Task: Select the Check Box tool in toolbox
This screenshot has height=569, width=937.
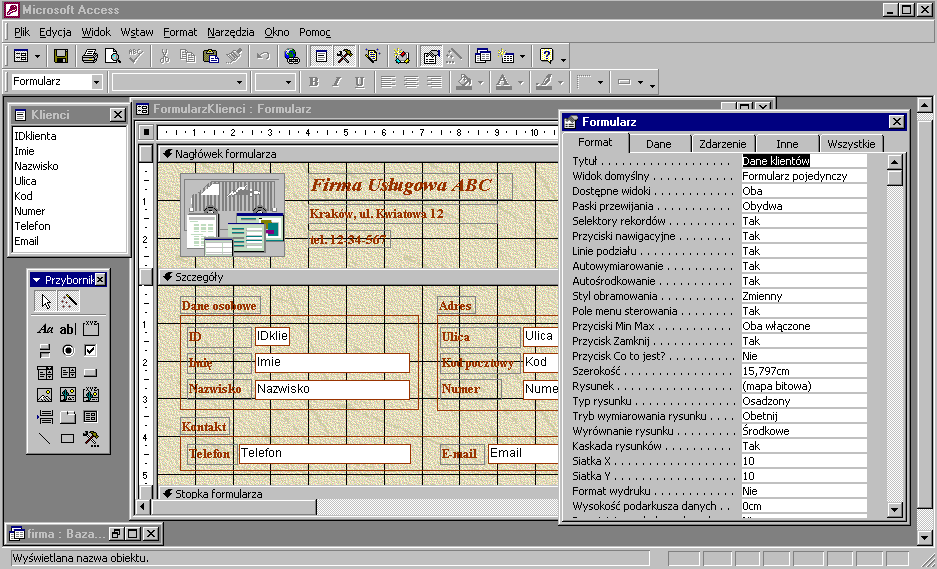Action: (x=90, y=351)
